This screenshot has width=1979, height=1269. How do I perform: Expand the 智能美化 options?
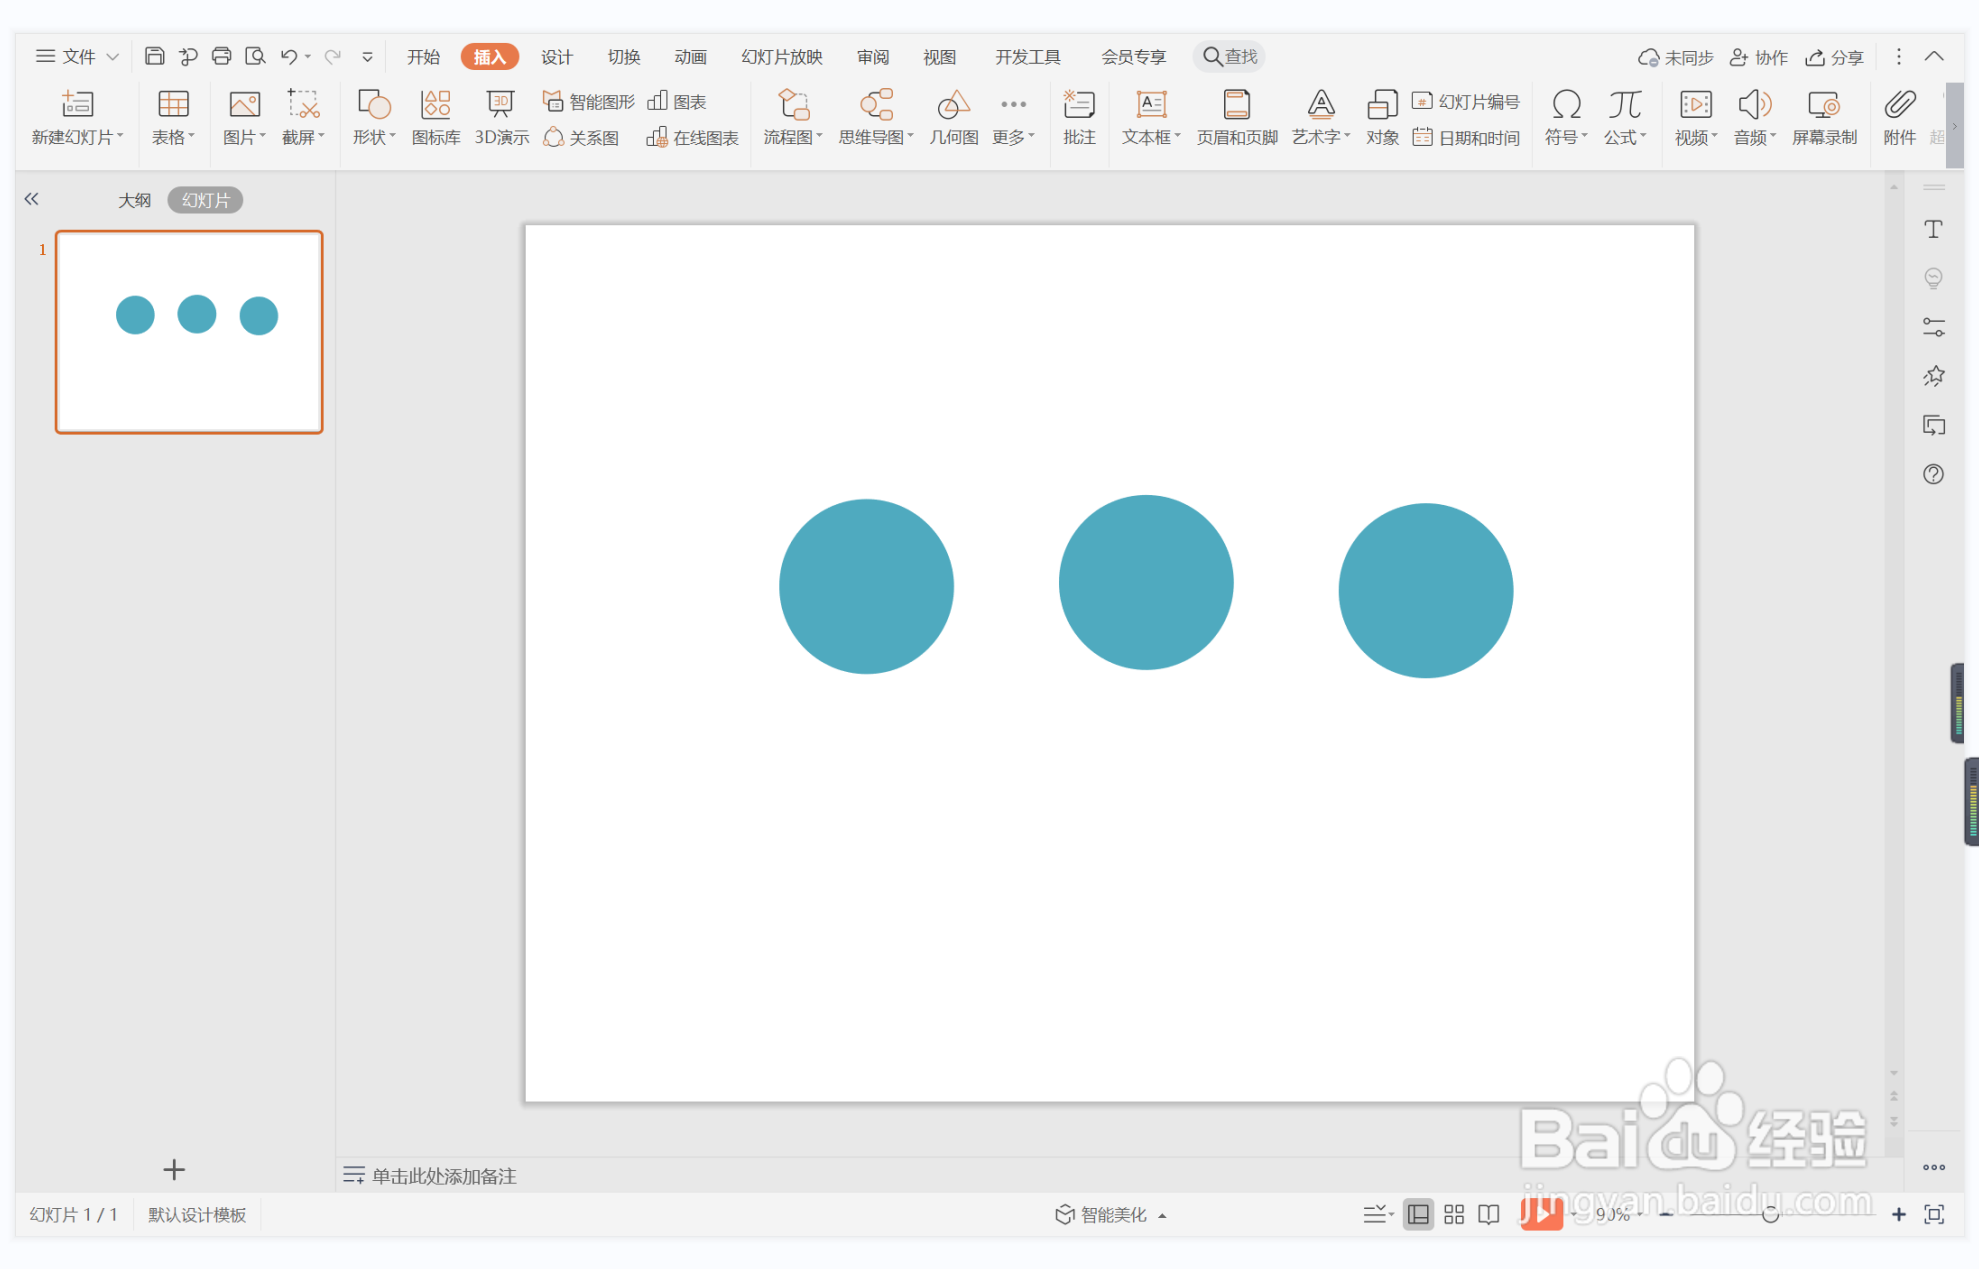point(1110,1214)
